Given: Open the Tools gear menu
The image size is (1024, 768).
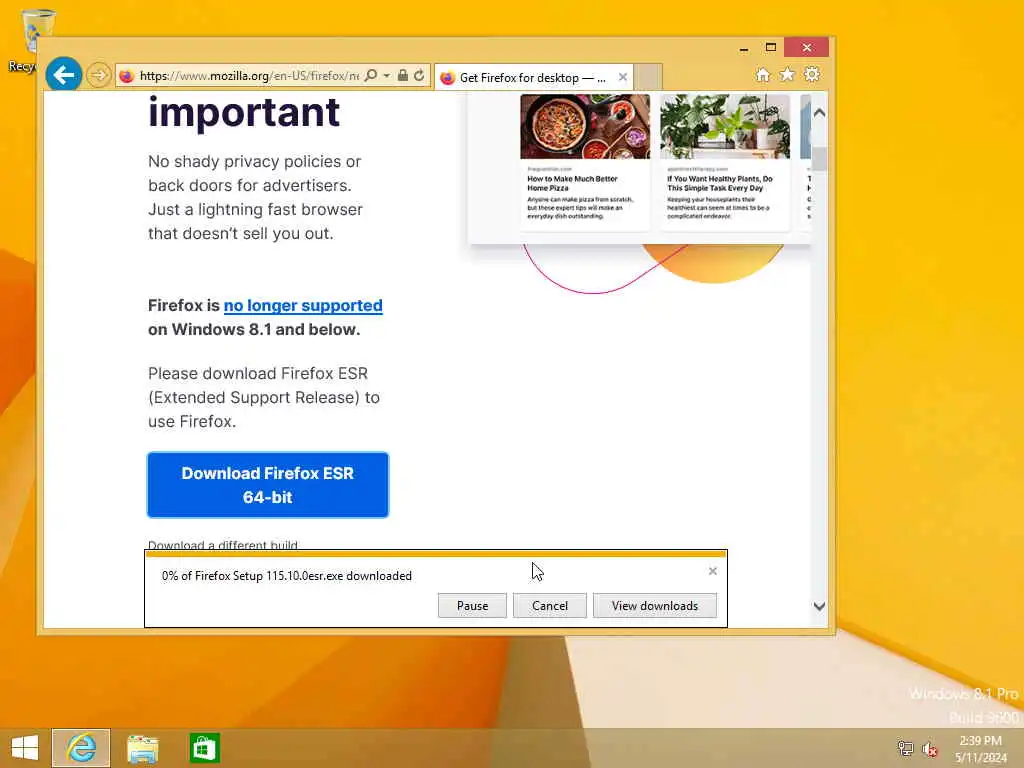Looking at the screenshot, I should click(812, 74).
